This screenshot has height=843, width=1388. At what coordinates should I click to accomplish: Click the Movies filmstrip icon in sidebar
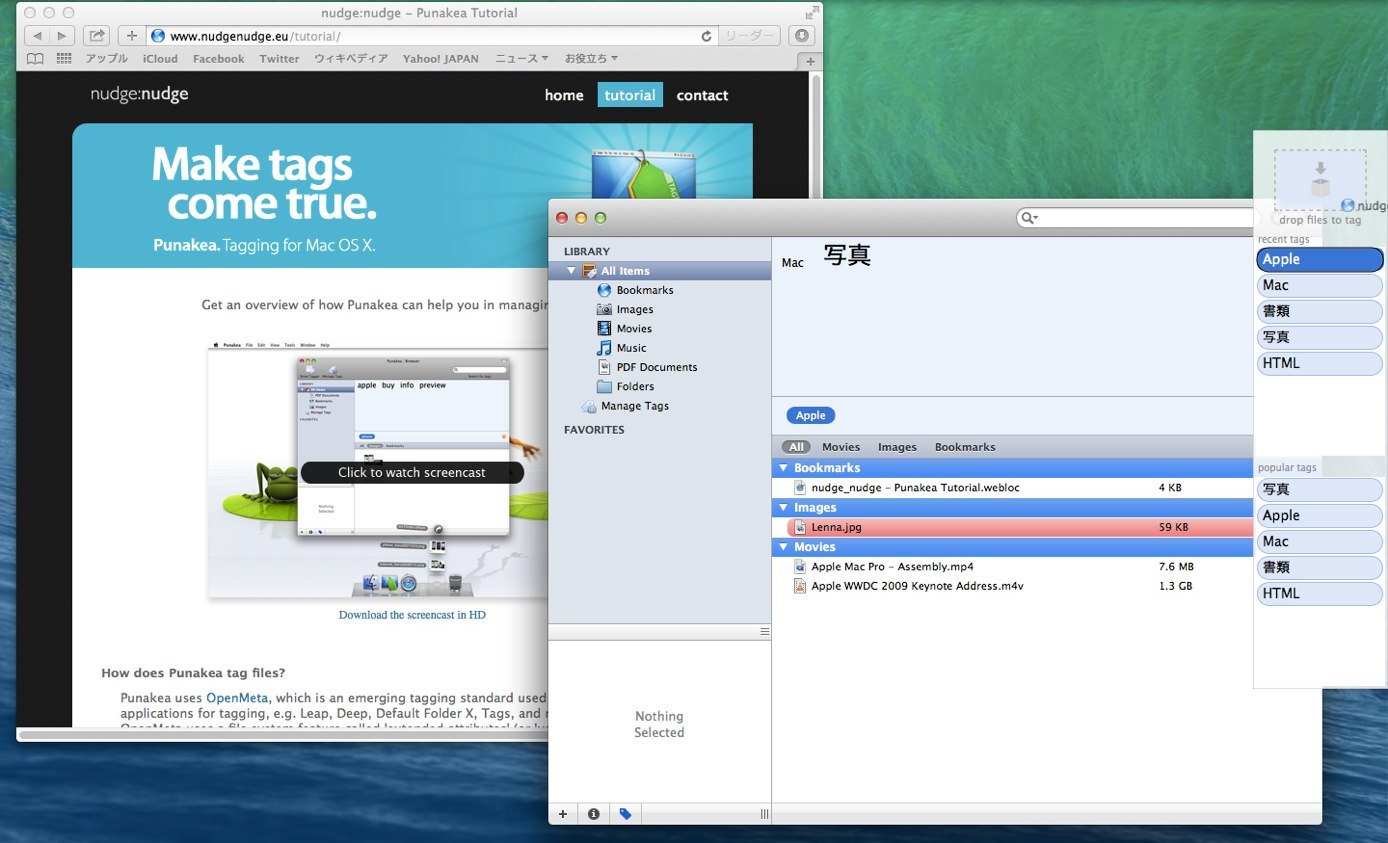[604, 328]
